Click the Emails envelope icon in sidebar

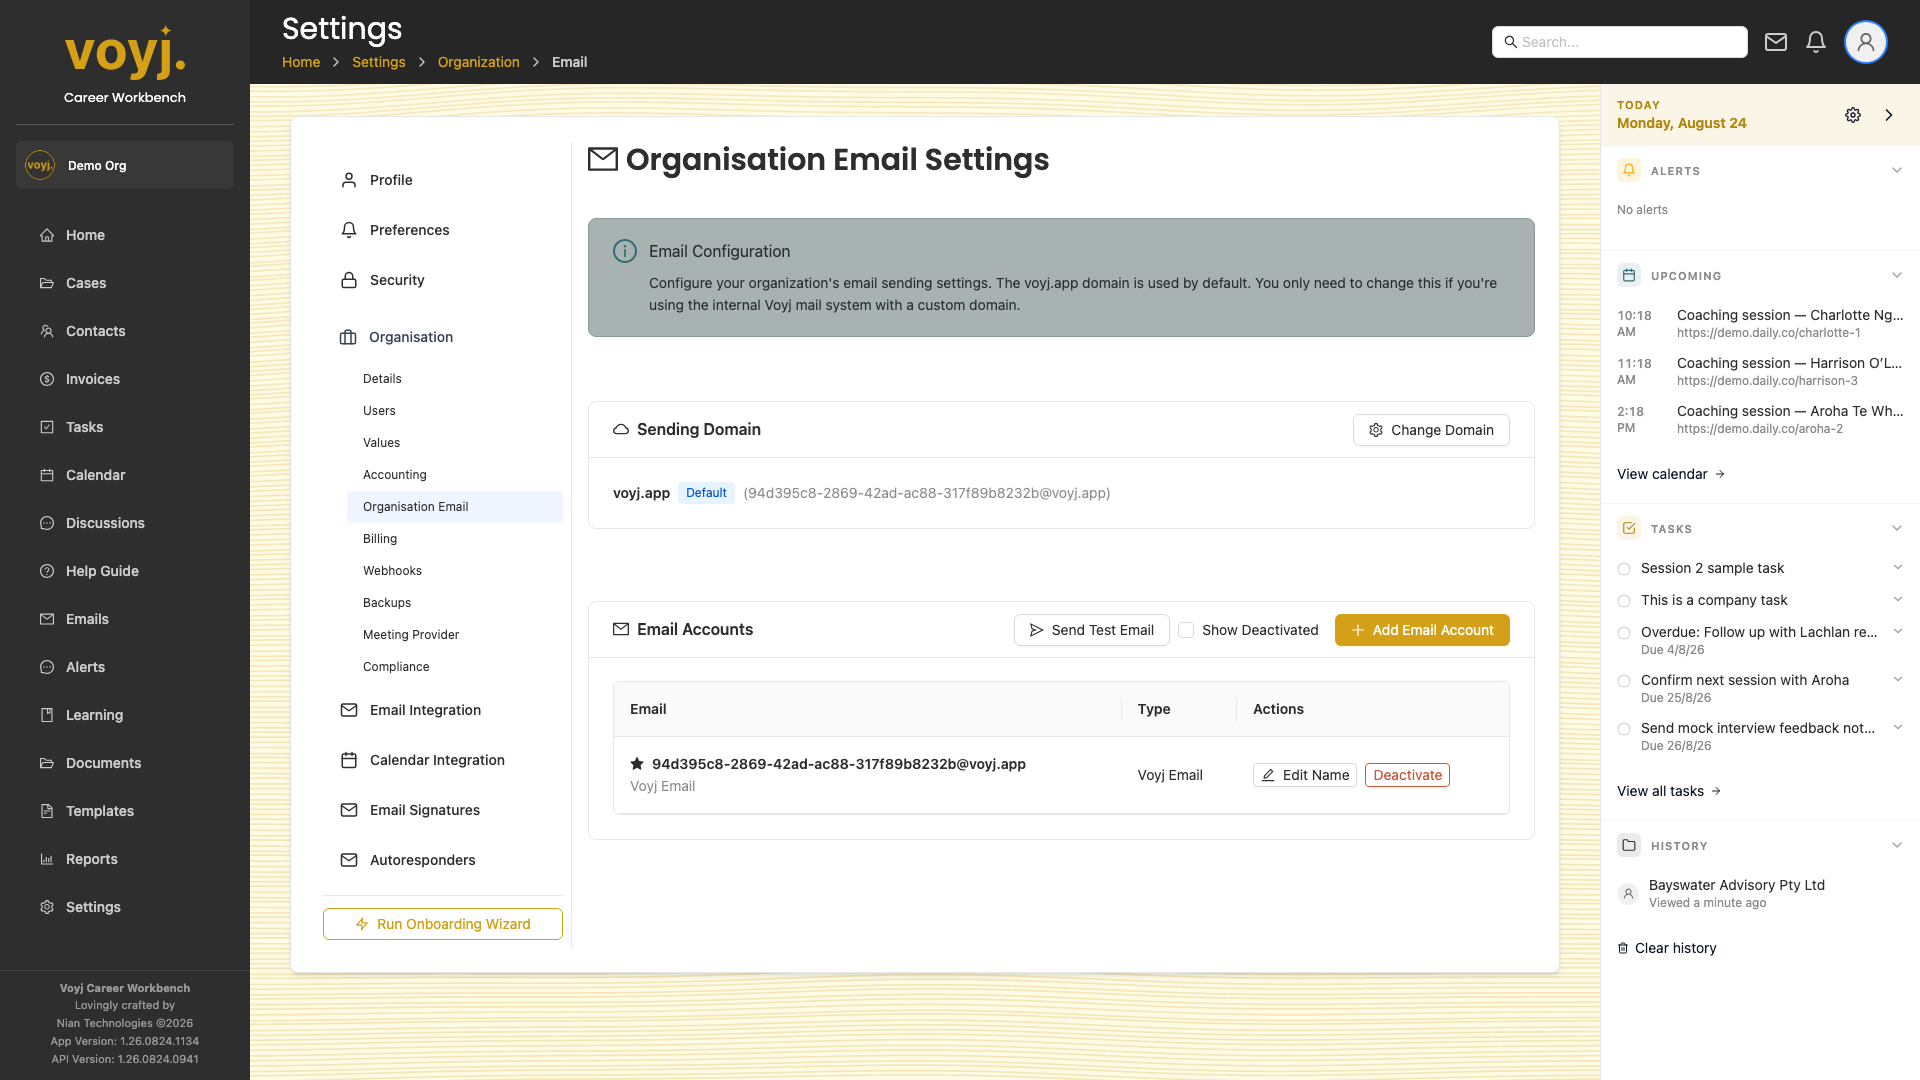(47, 619)
